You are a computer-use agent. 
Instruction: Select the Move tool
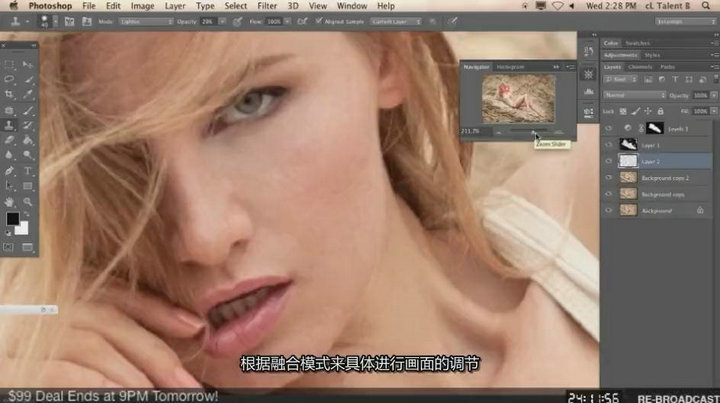tap(28, 65)
